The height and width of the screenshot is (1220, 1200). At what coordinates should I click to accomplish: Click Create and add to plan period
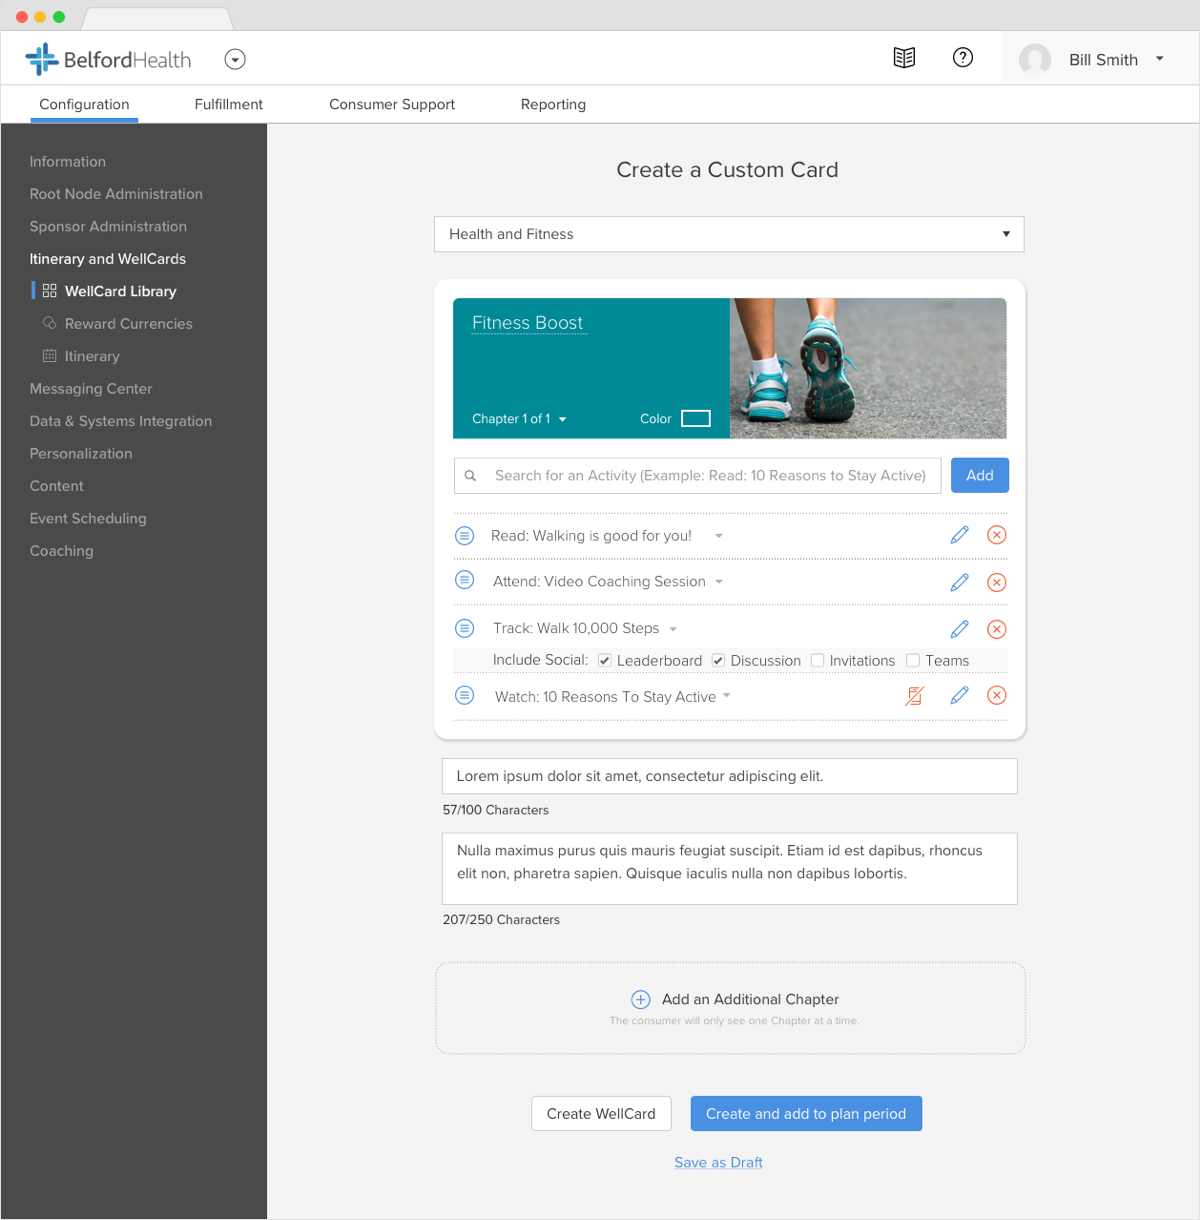point(806,1114)
